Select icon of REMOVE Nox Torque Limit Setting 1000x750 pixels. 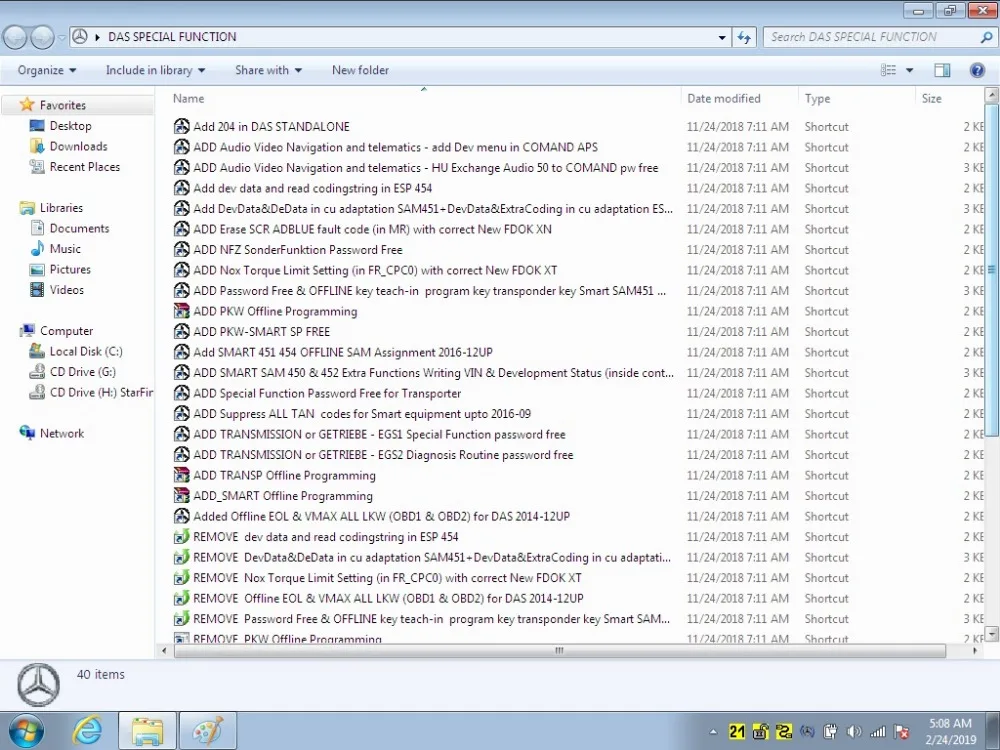coord(182,577)
